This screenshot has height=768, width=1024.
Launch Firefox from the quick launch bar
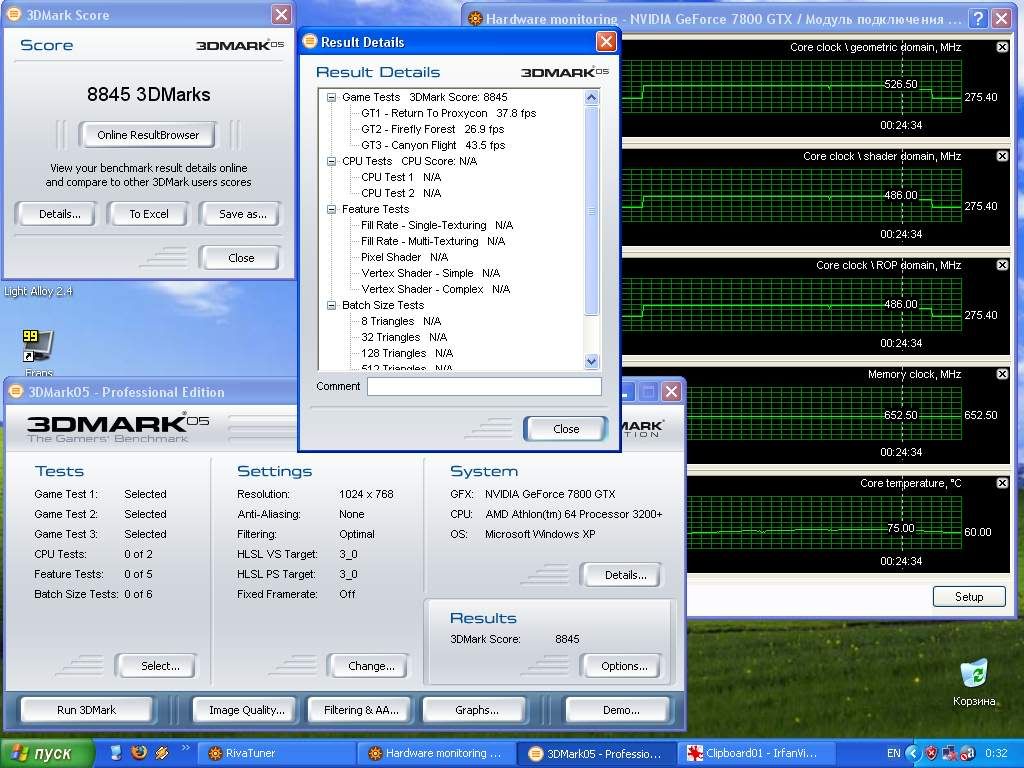(x=139, y=752)
